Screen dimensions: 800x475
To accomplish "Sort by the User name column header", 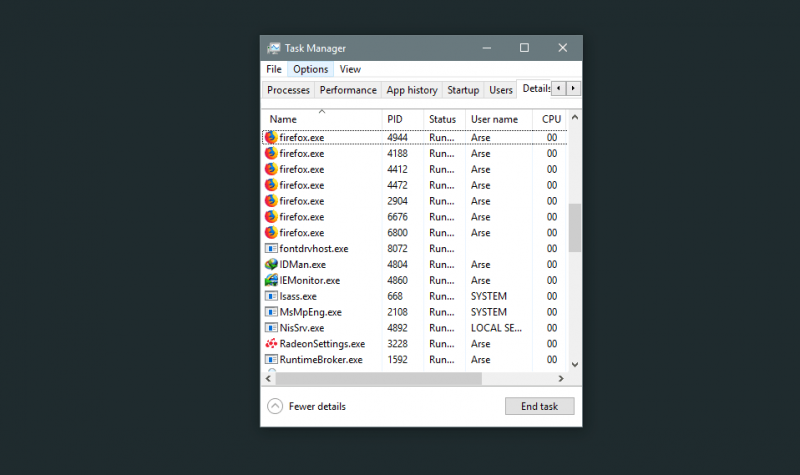I will [499, 119].
